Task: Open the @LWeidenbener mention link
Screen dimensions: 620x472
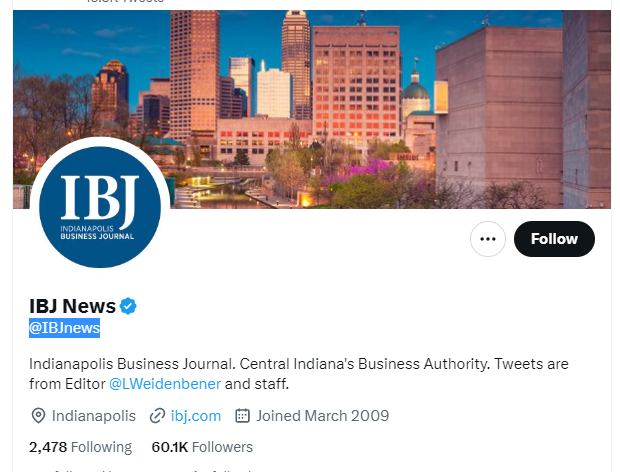Action: (x=164, y=384)
